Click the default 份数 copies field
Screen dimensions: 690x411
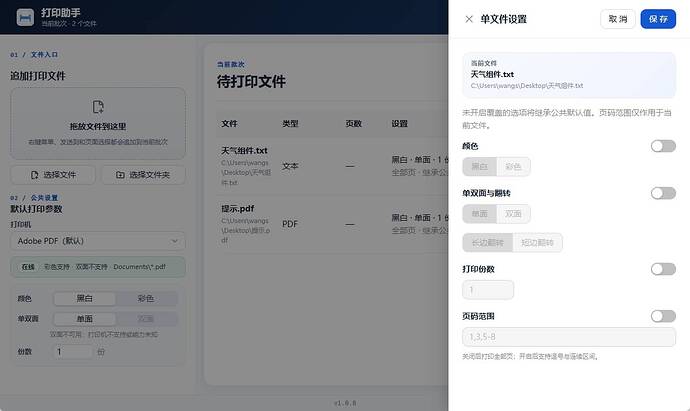coord(72,352)
